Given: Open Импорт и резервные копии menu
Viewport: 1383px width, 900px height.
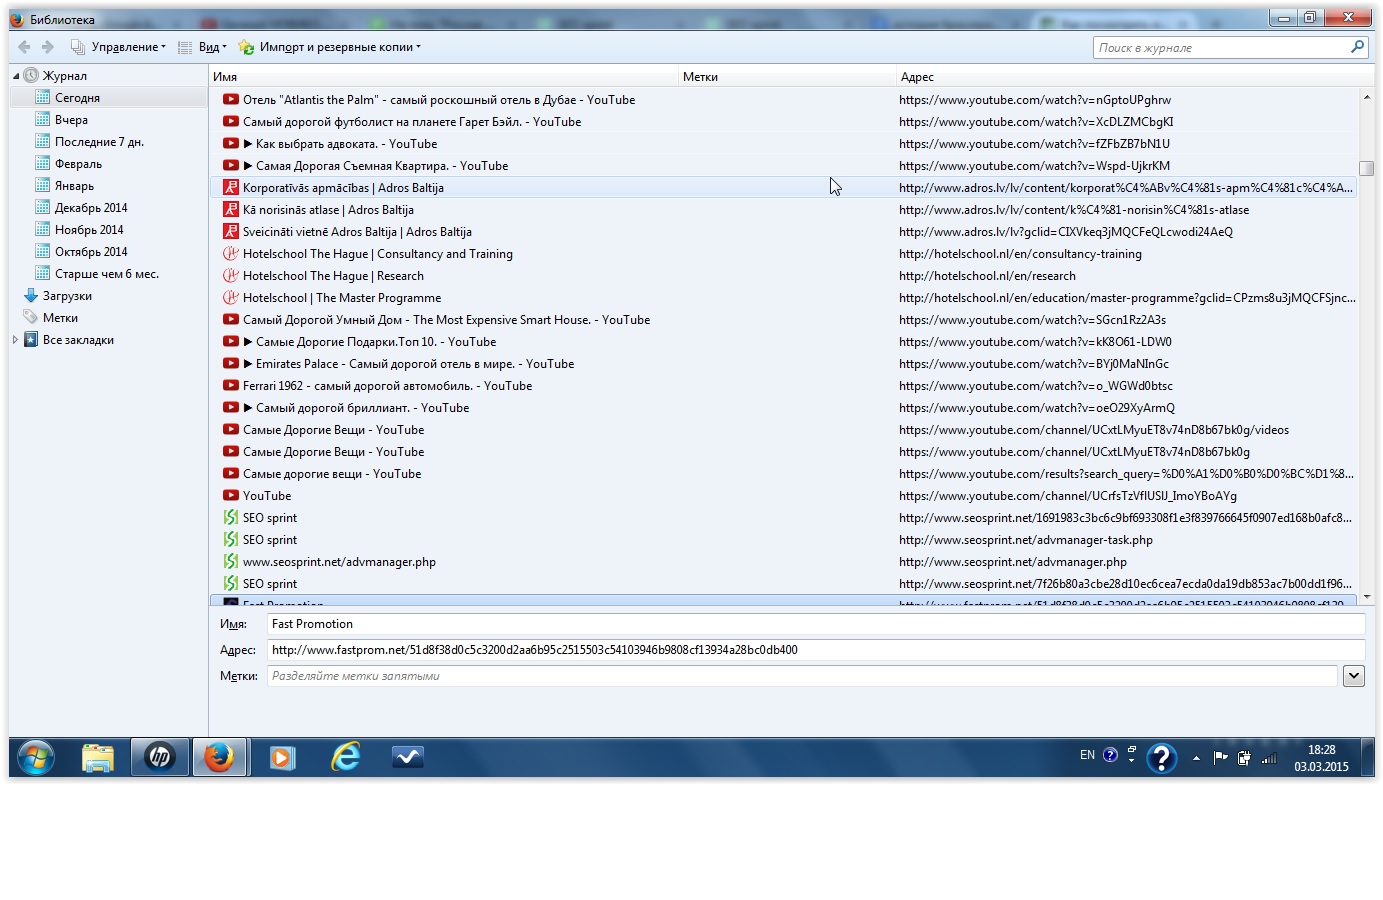Looking at the screenshot, I should 330,47.
